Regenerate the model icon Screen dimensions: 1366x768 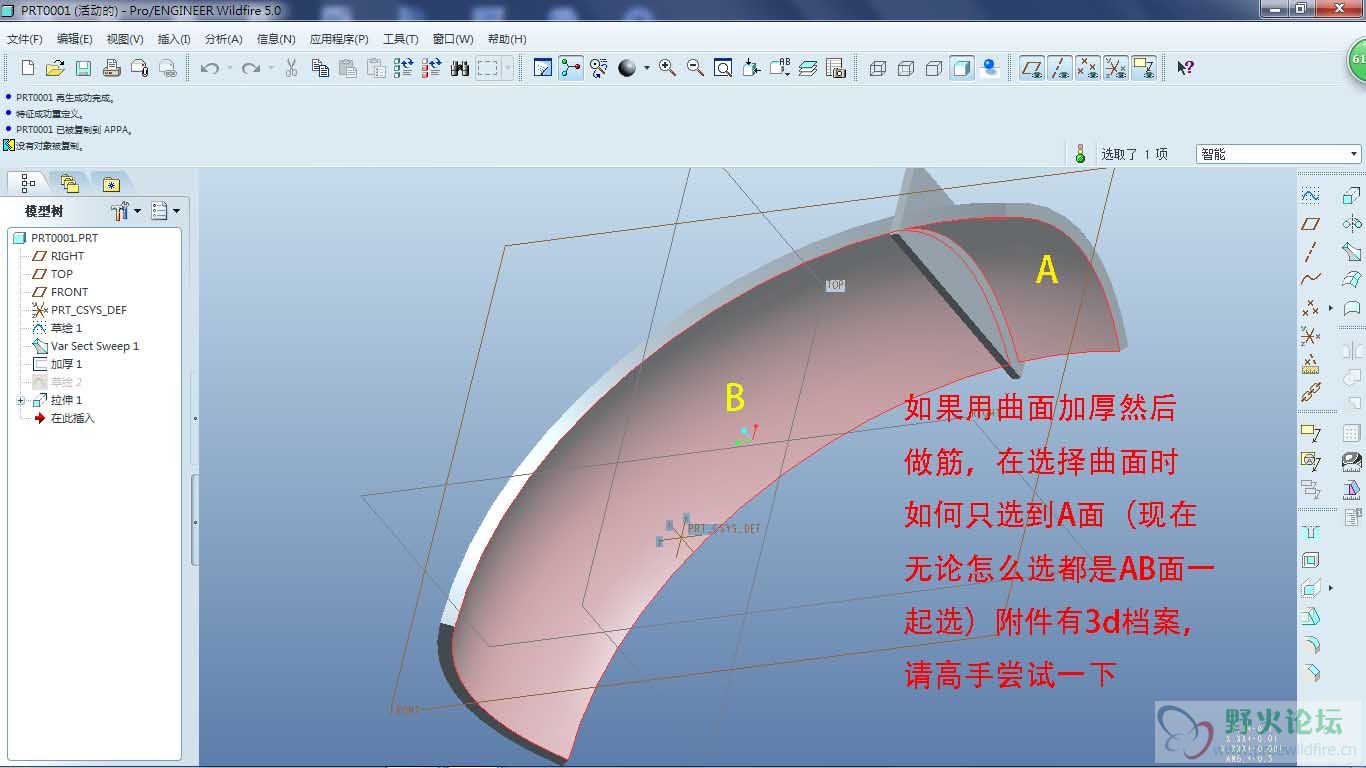point(404,68)
